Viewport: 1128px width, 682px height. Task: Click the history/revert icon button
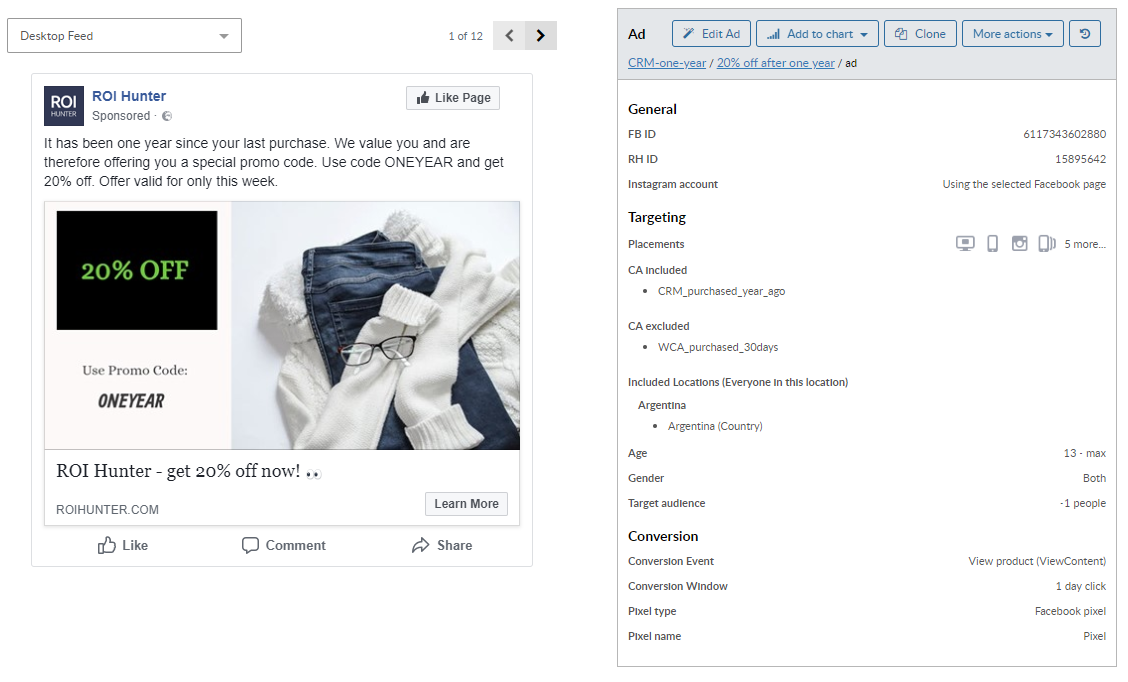pos(1085,34)
